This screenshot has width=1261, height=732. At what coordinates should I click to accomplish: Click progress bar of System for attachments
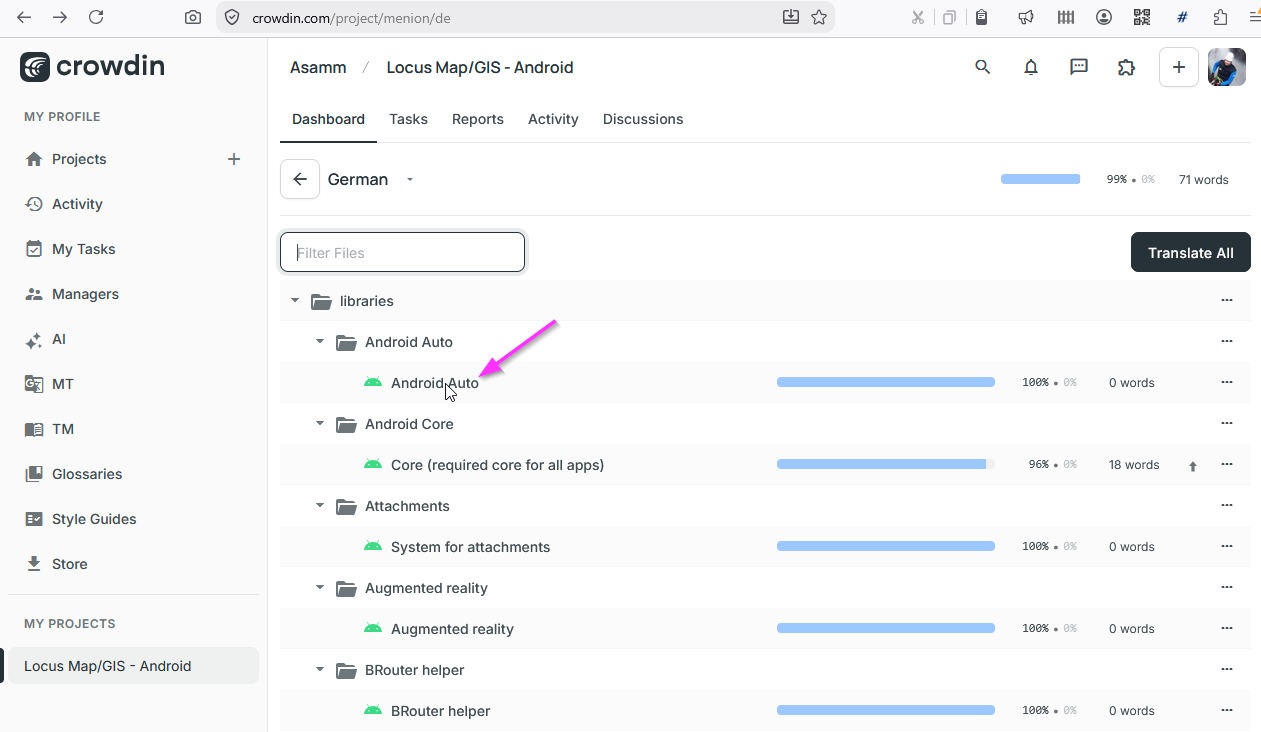[886, 546]
